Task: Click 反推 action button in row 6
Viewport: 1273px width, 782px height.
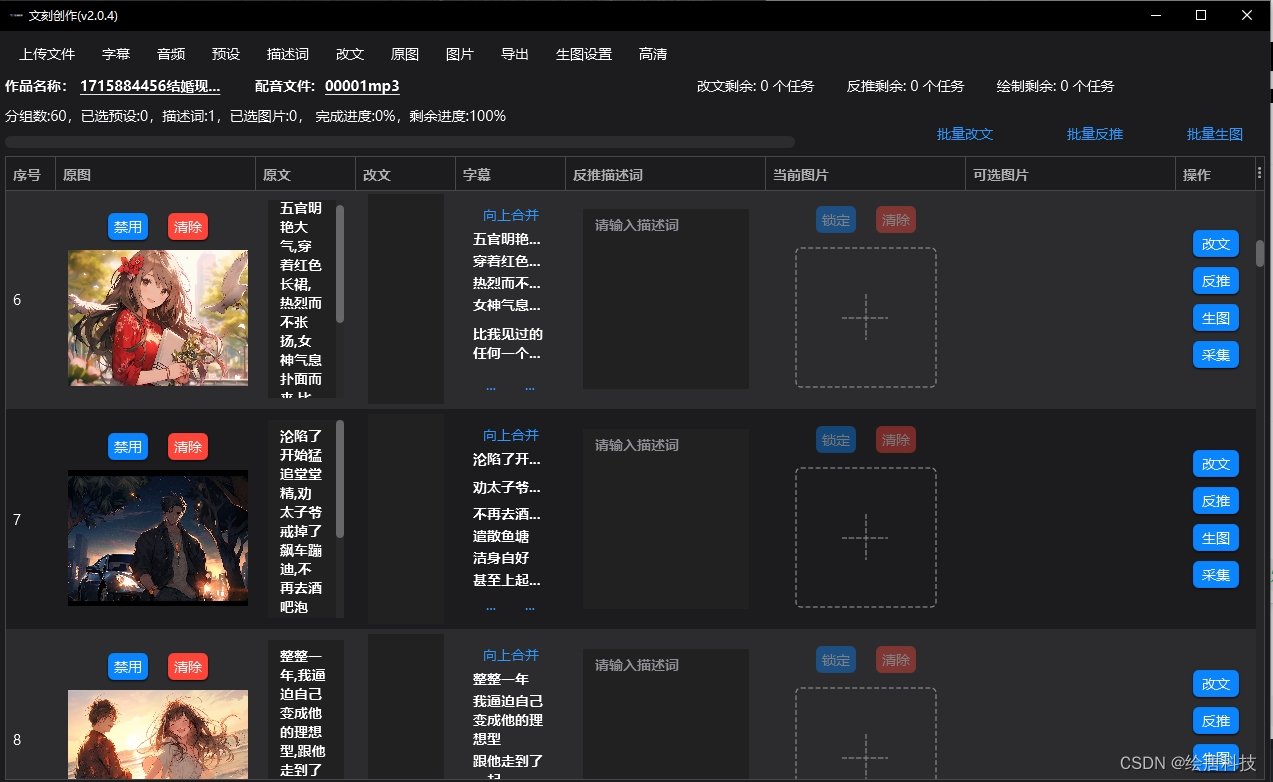Action: coord(1216,281)
